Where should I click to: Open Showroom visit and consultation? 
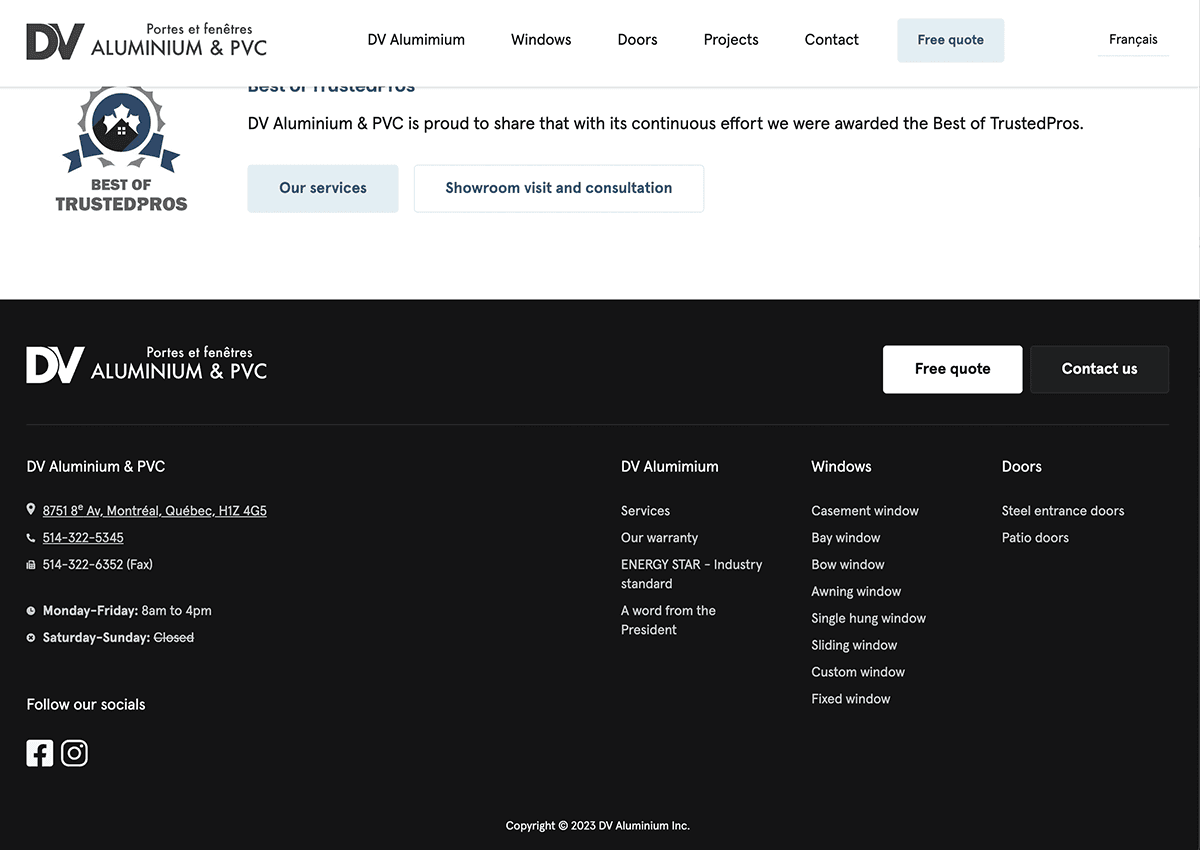pos(559,188)
